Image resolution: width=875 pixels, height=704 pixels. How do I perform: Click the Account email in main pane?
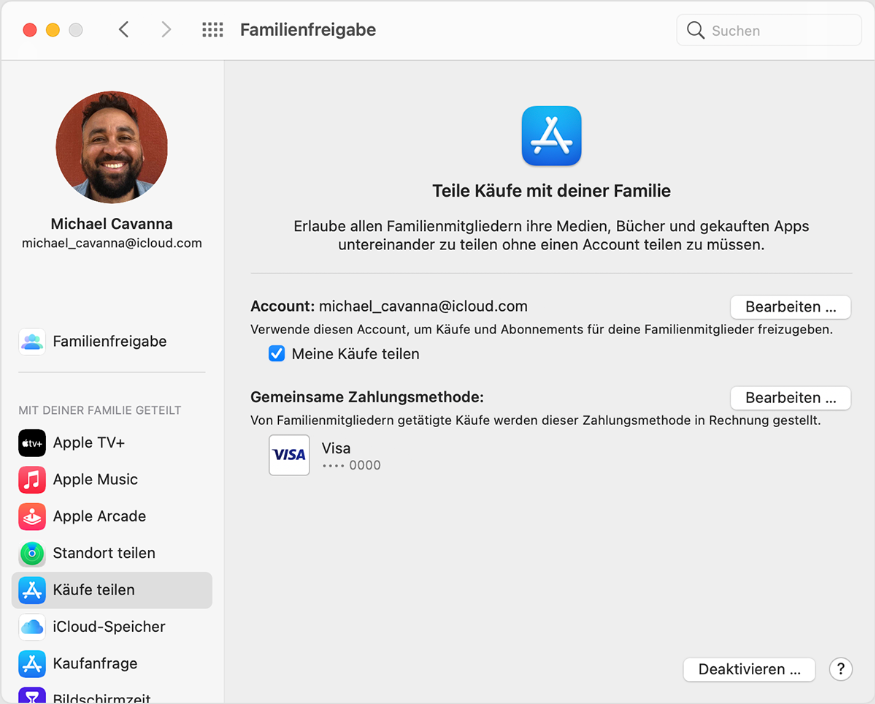pos(423,306)
